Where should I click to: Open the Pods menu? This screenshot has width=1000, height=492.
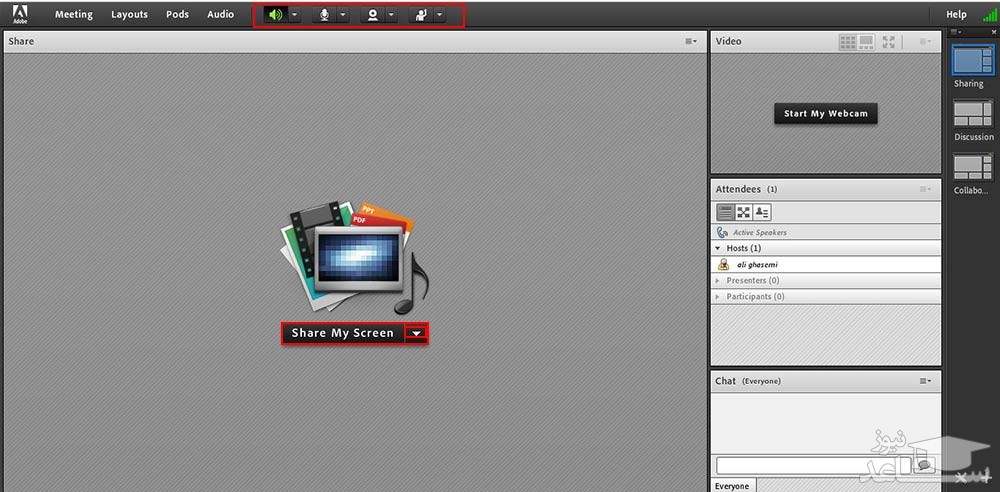click(x=177, y=15)
